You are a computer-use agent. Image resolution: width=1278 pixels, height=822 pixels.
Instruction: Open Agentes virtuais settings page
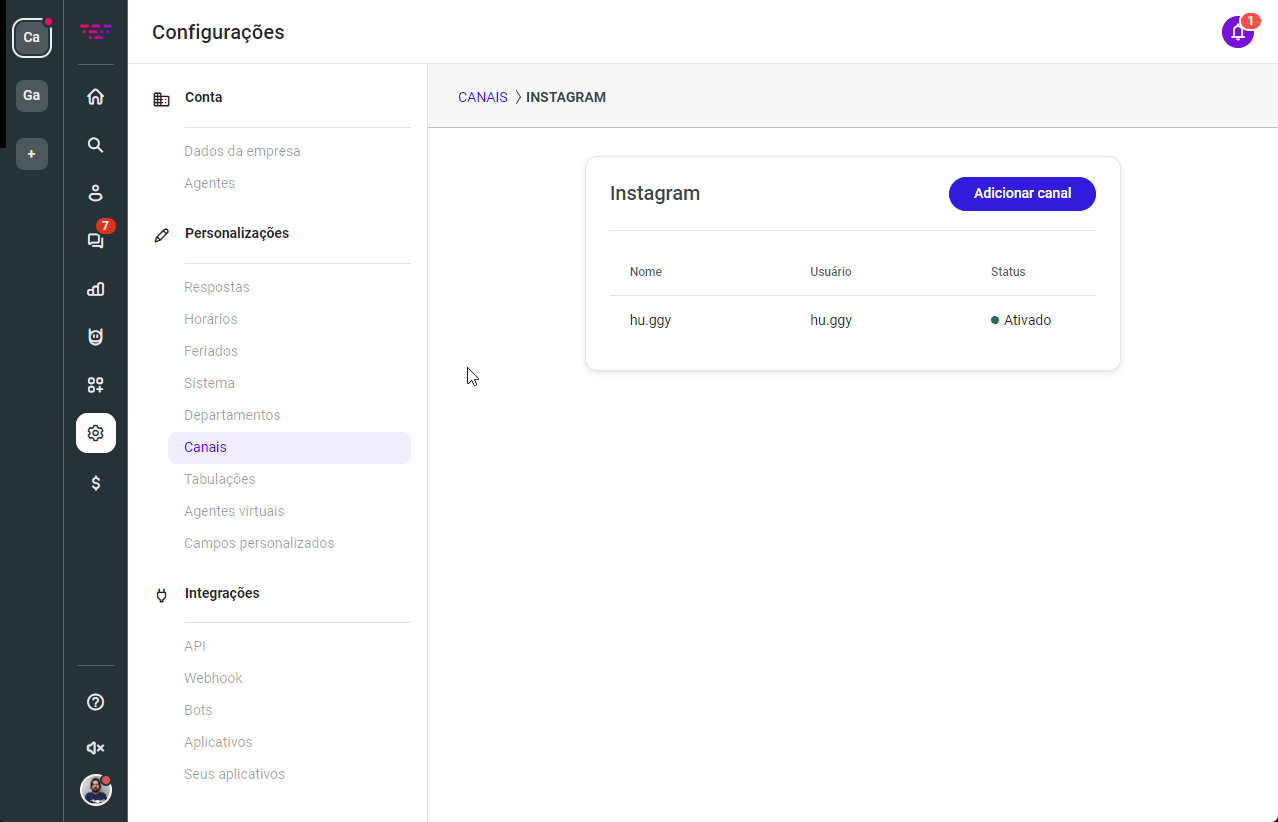[234, 511]
